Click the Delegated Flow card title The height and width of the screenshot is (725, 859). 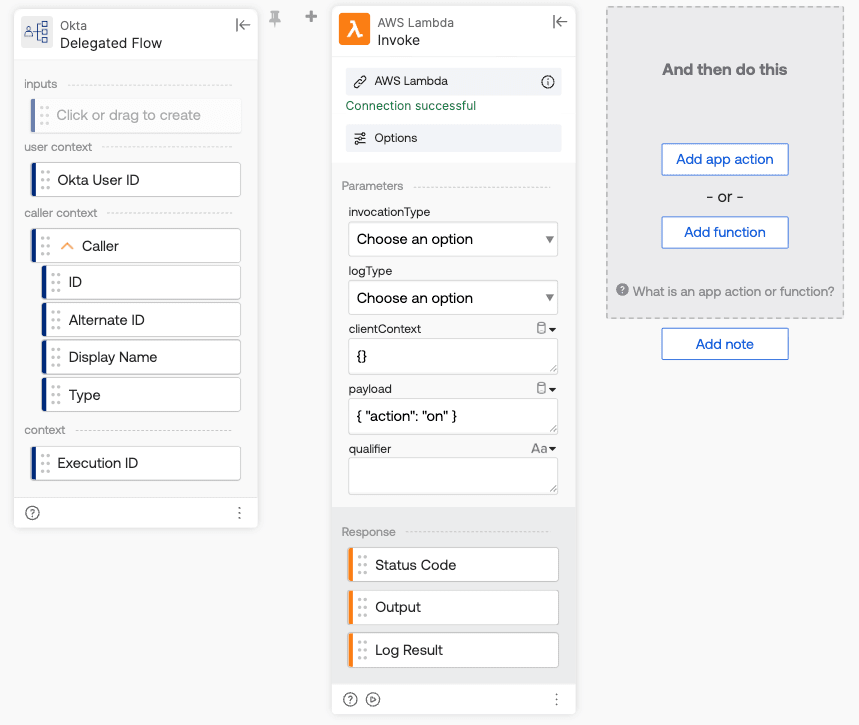(111, 43)
